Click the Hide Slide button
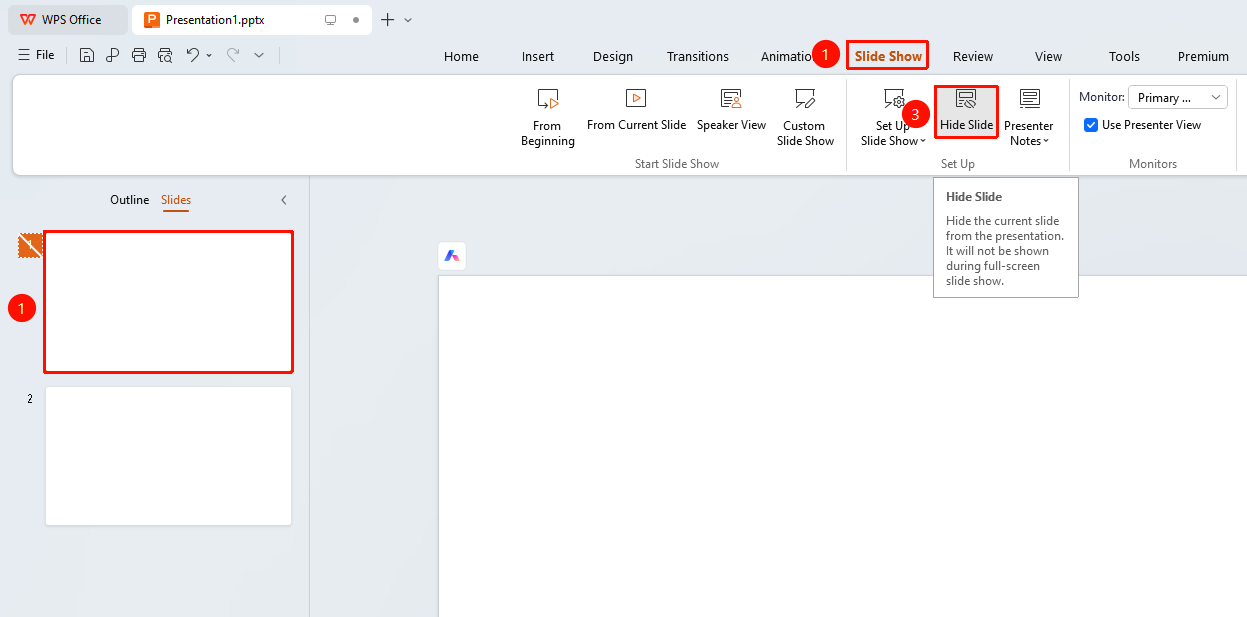The image size is (1247, 617). coord(967,111)
